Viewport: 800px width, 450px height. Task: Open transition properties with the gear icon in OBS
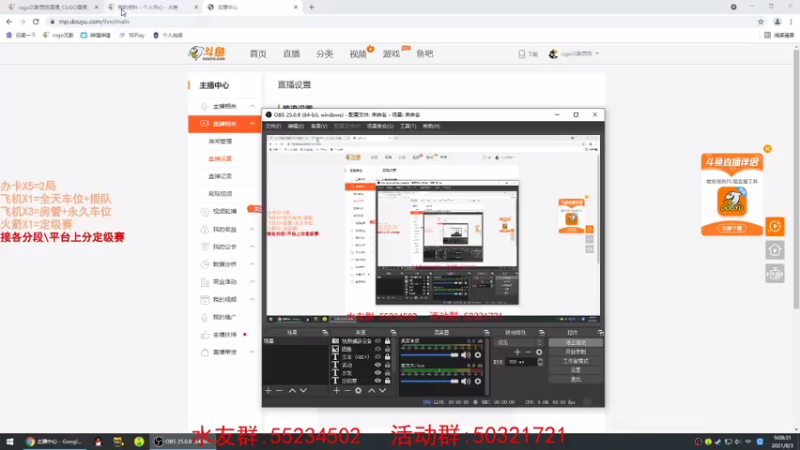539,352
